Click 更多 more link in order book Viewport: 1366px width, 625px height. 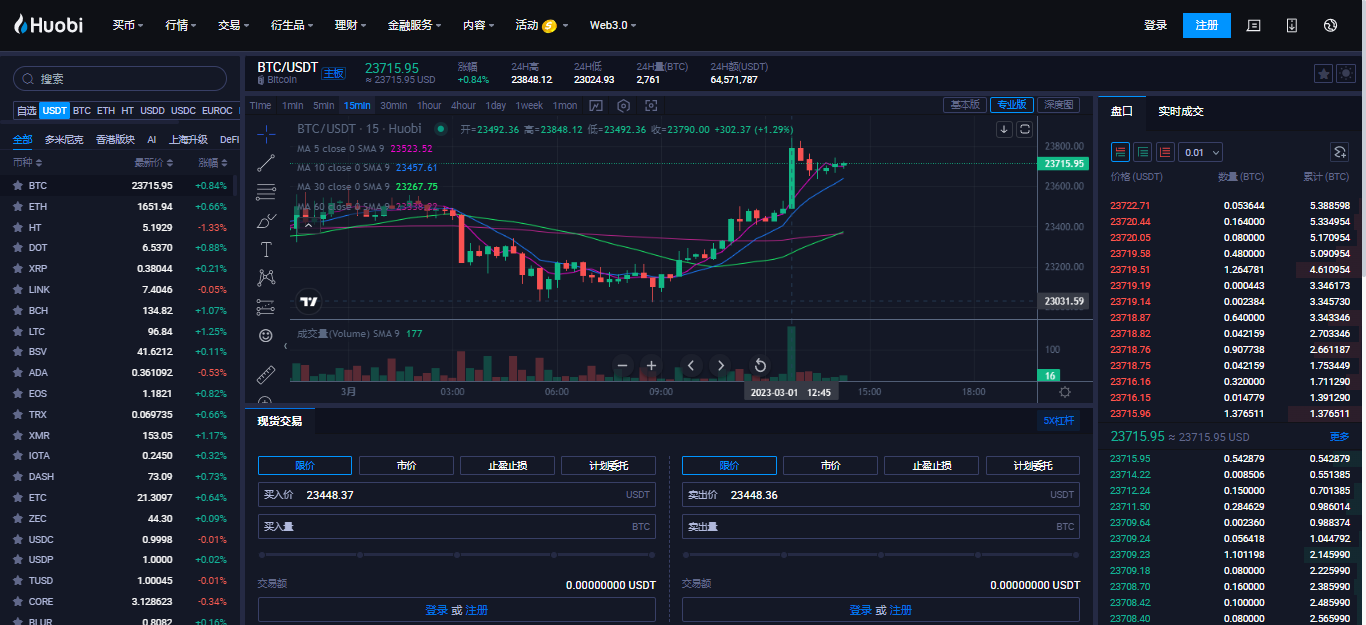coord(1339,437)
